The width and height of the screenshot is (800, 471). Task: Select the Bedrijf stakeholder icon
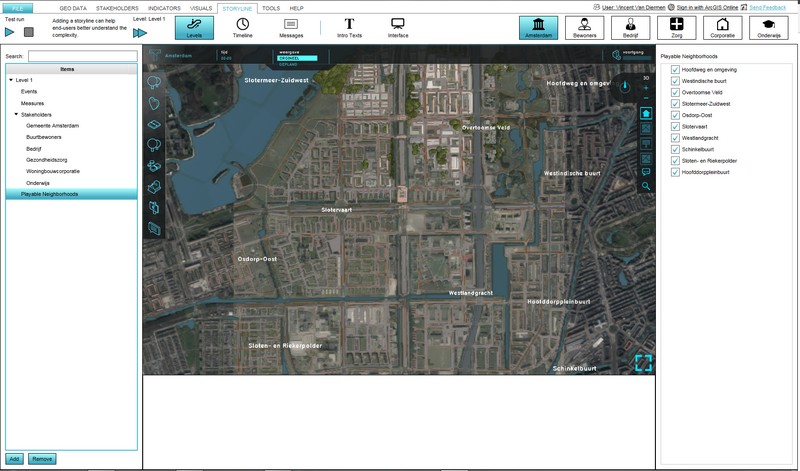point(631,28)
